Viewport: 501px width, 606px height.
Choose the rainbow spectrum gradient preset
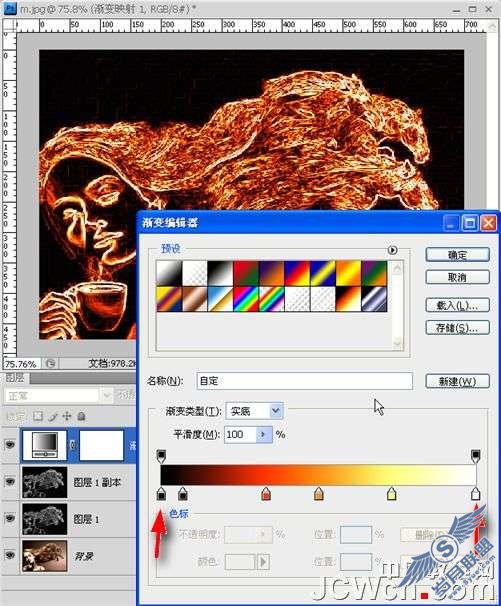pyautogui.click(x=246, y=298)
